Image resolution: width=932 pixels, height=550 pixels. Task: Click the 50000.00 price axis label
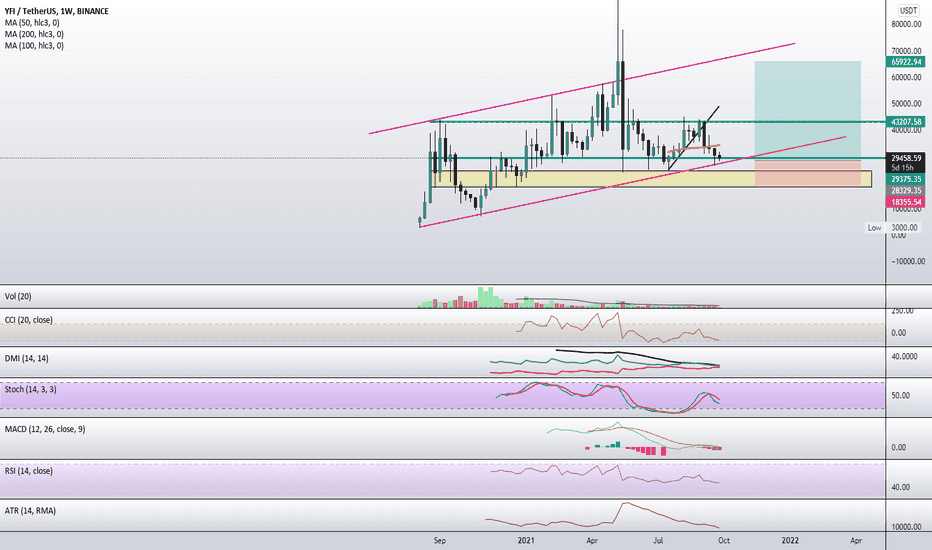pyautogui.click(x=908, y=103)
